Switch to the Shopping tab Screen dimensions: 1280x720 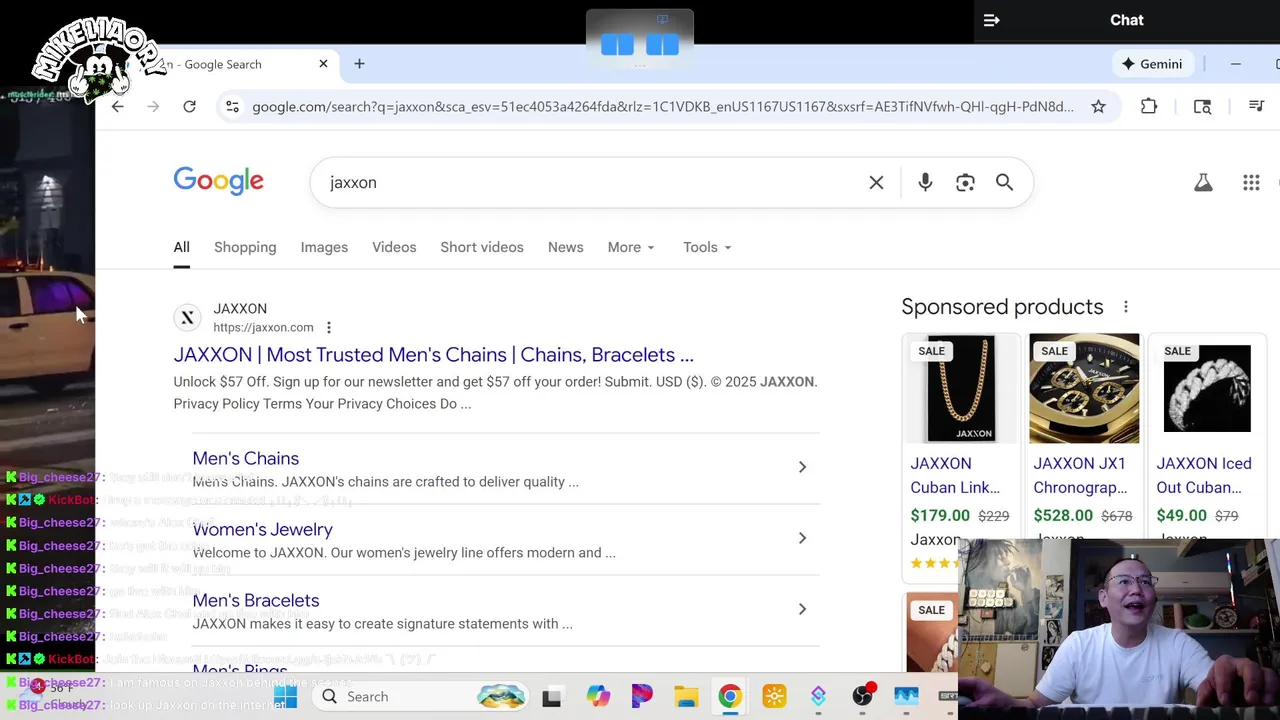(x=245, y=247)
